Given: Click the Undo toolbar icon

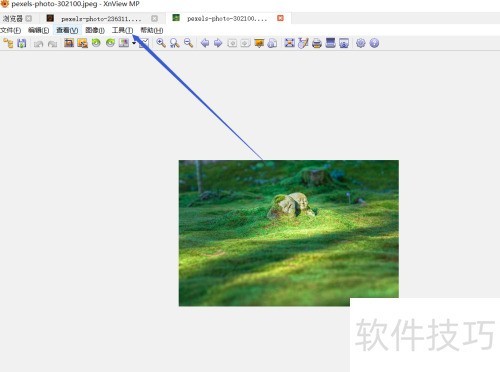Looking at the screenshot, I should click(39, 44).
